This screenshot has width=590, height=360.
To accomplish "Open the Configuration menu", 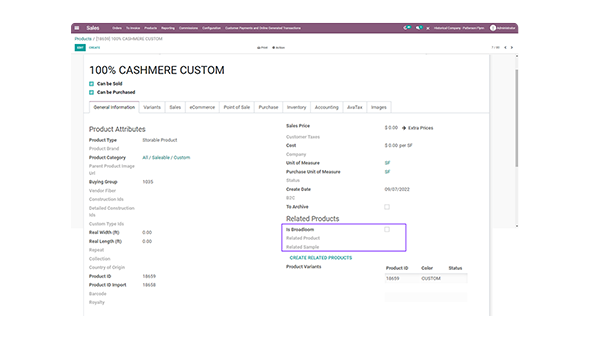I will [211, 28].
